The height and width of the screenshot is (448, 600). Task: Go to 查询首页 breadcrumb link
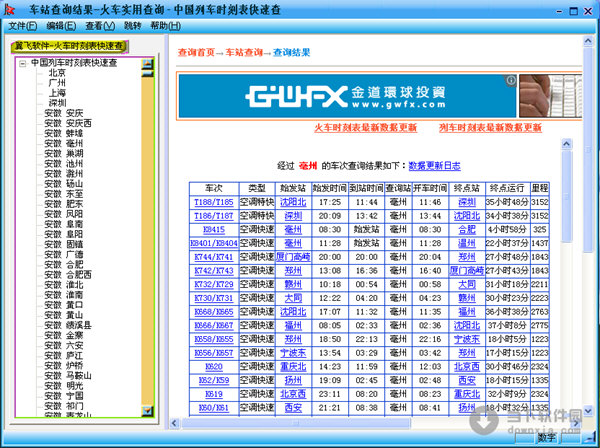(196, 52)
